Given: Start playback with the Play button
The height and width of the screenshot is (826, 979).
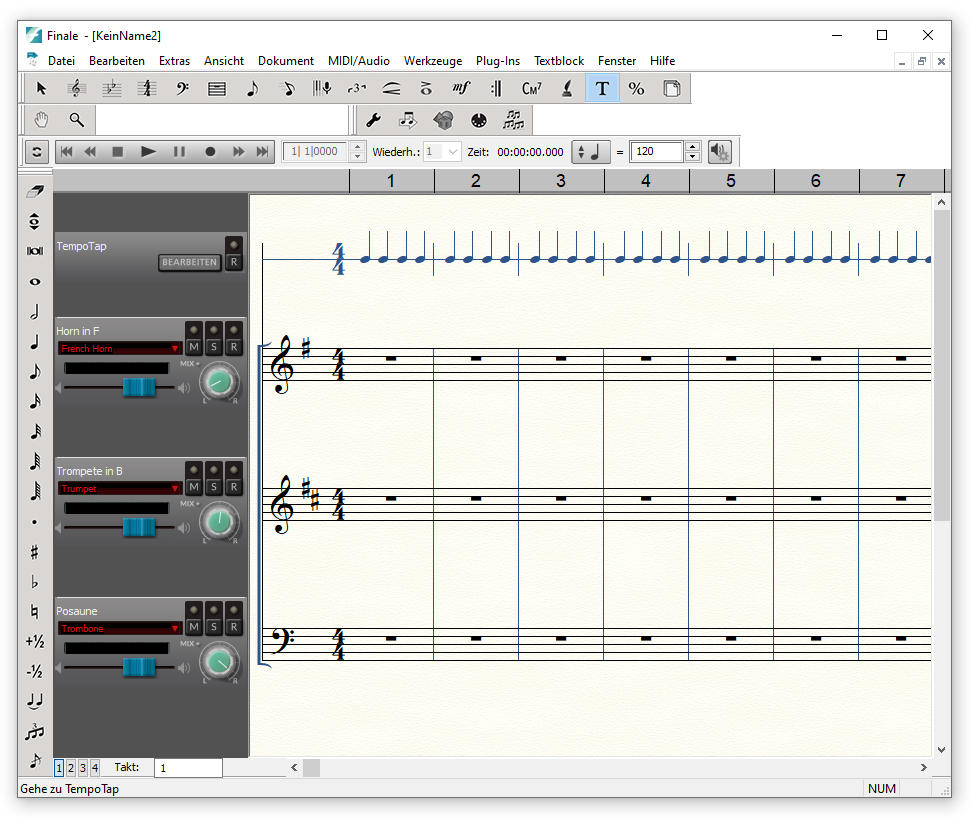Looking at the screenshot, I should tap(148, 152).
